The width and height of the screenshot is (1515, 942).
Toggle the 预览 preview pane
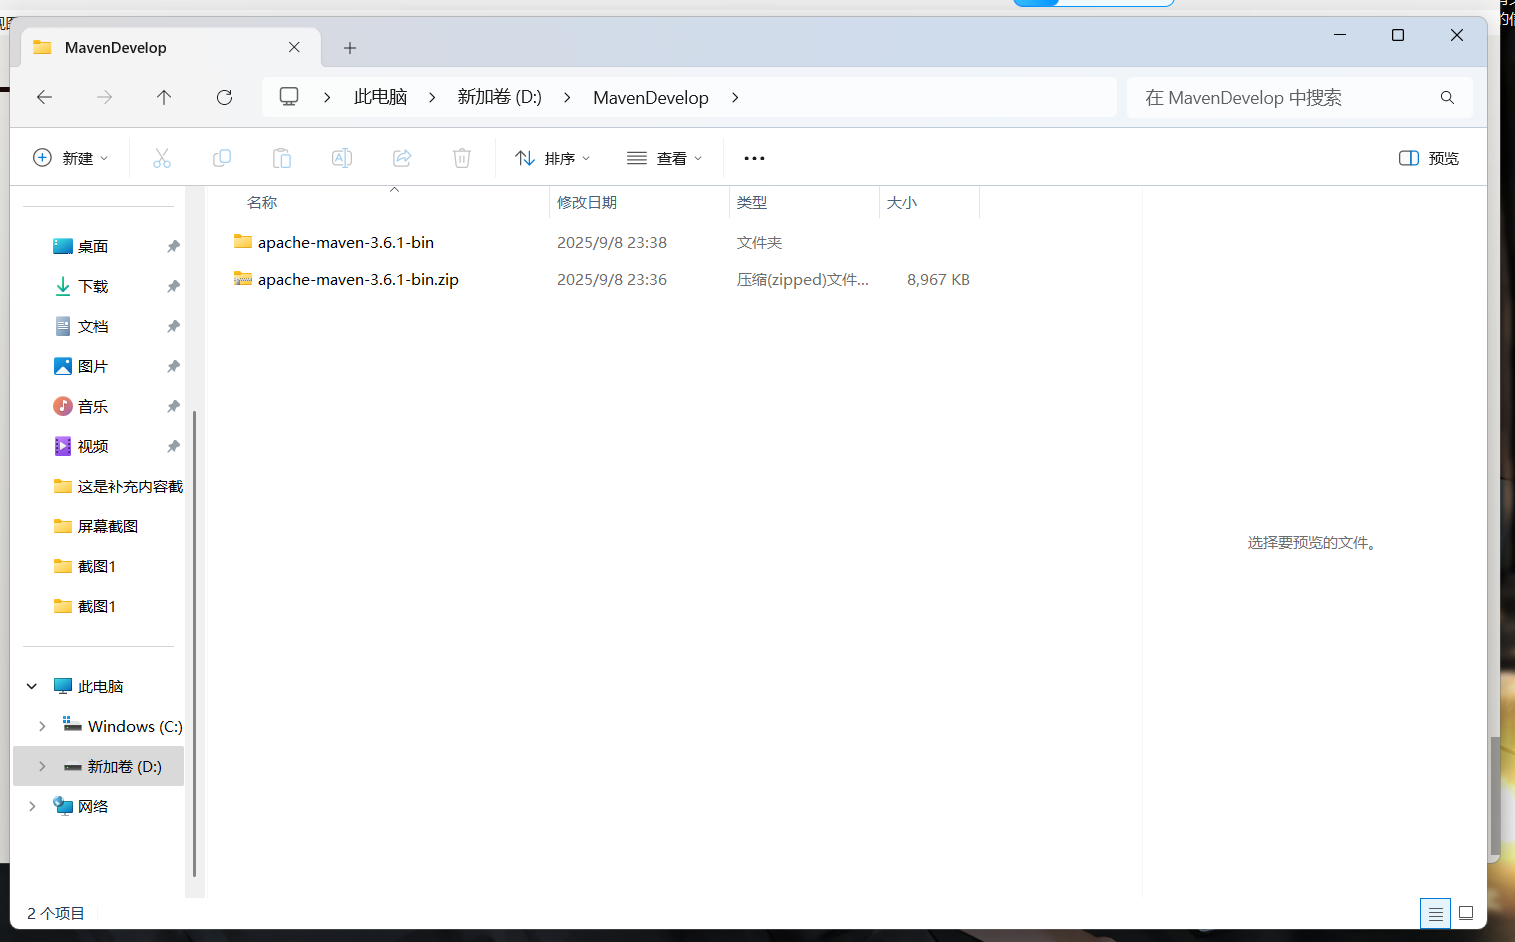(x=1428, y=158)
